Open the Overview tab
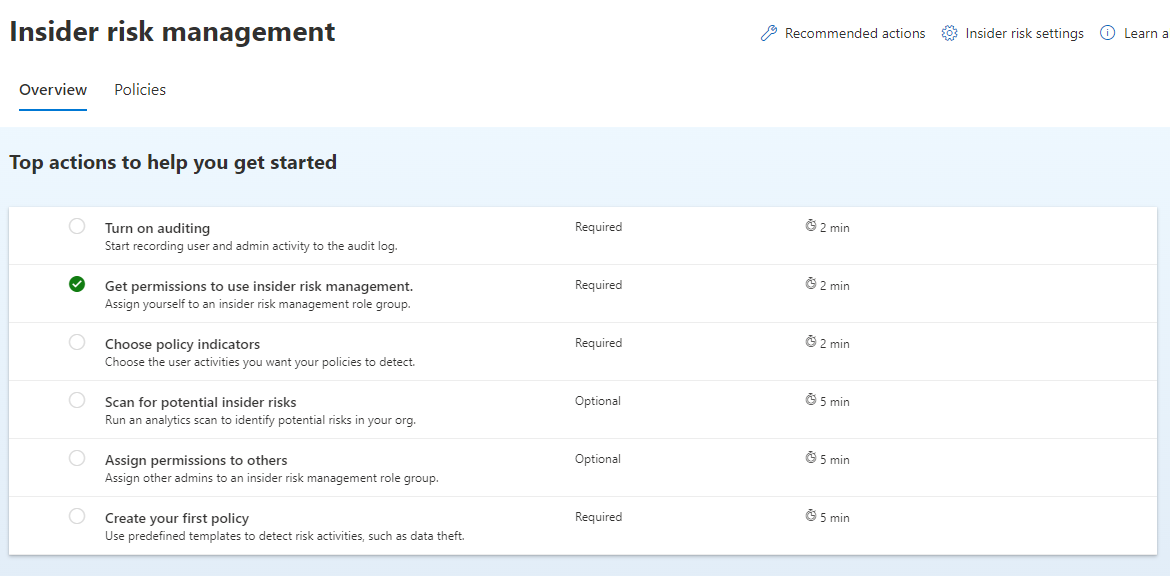Screen dimensions: 1170x576 coord(53,90)
